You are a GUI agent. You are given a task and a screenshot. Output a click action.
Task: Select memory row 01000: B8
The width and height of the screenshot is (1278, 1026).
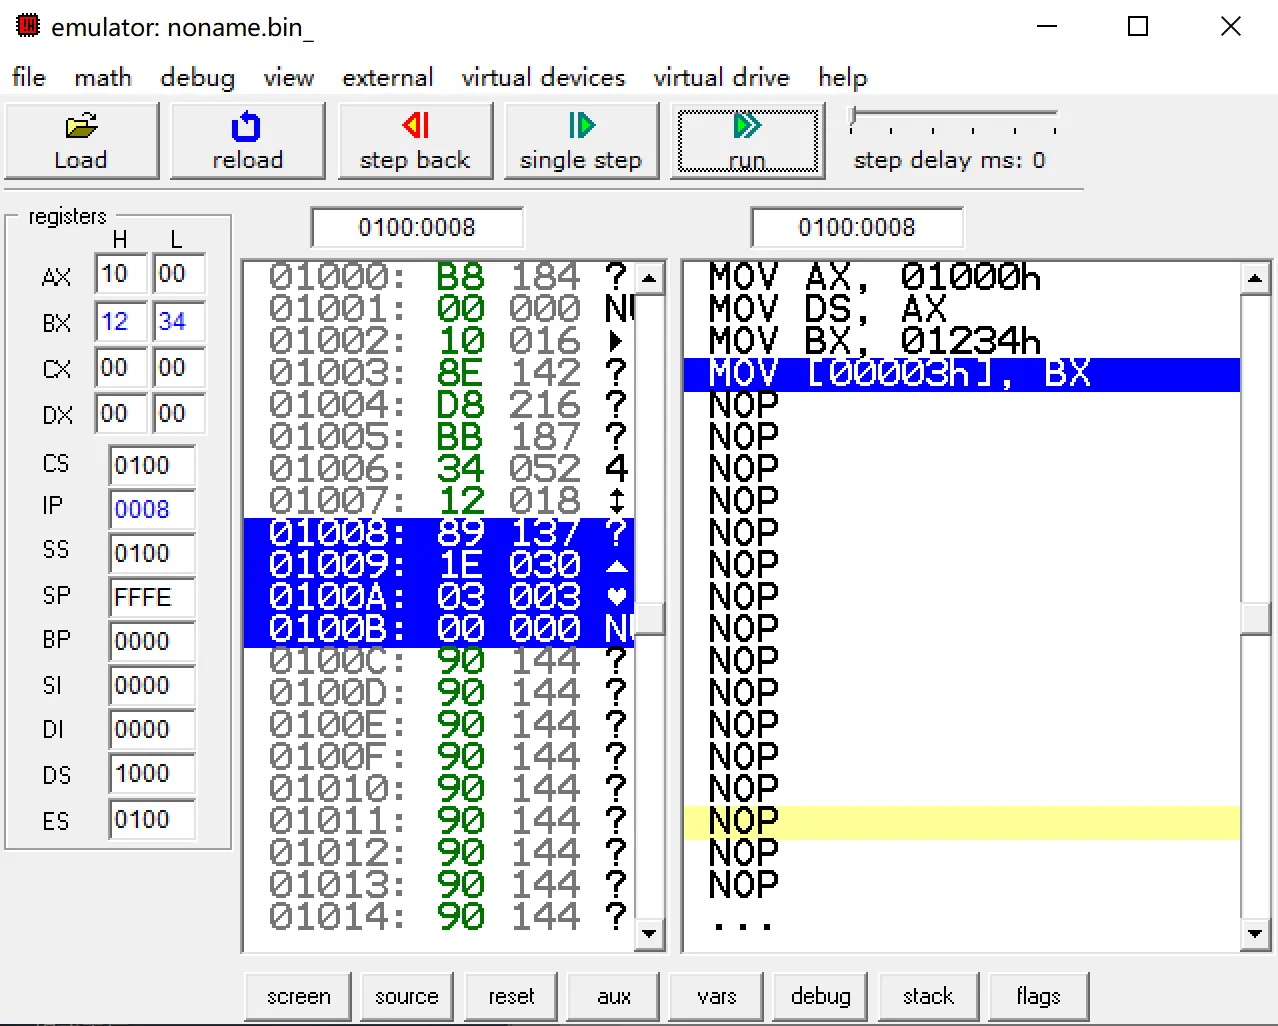pos(439,276)
